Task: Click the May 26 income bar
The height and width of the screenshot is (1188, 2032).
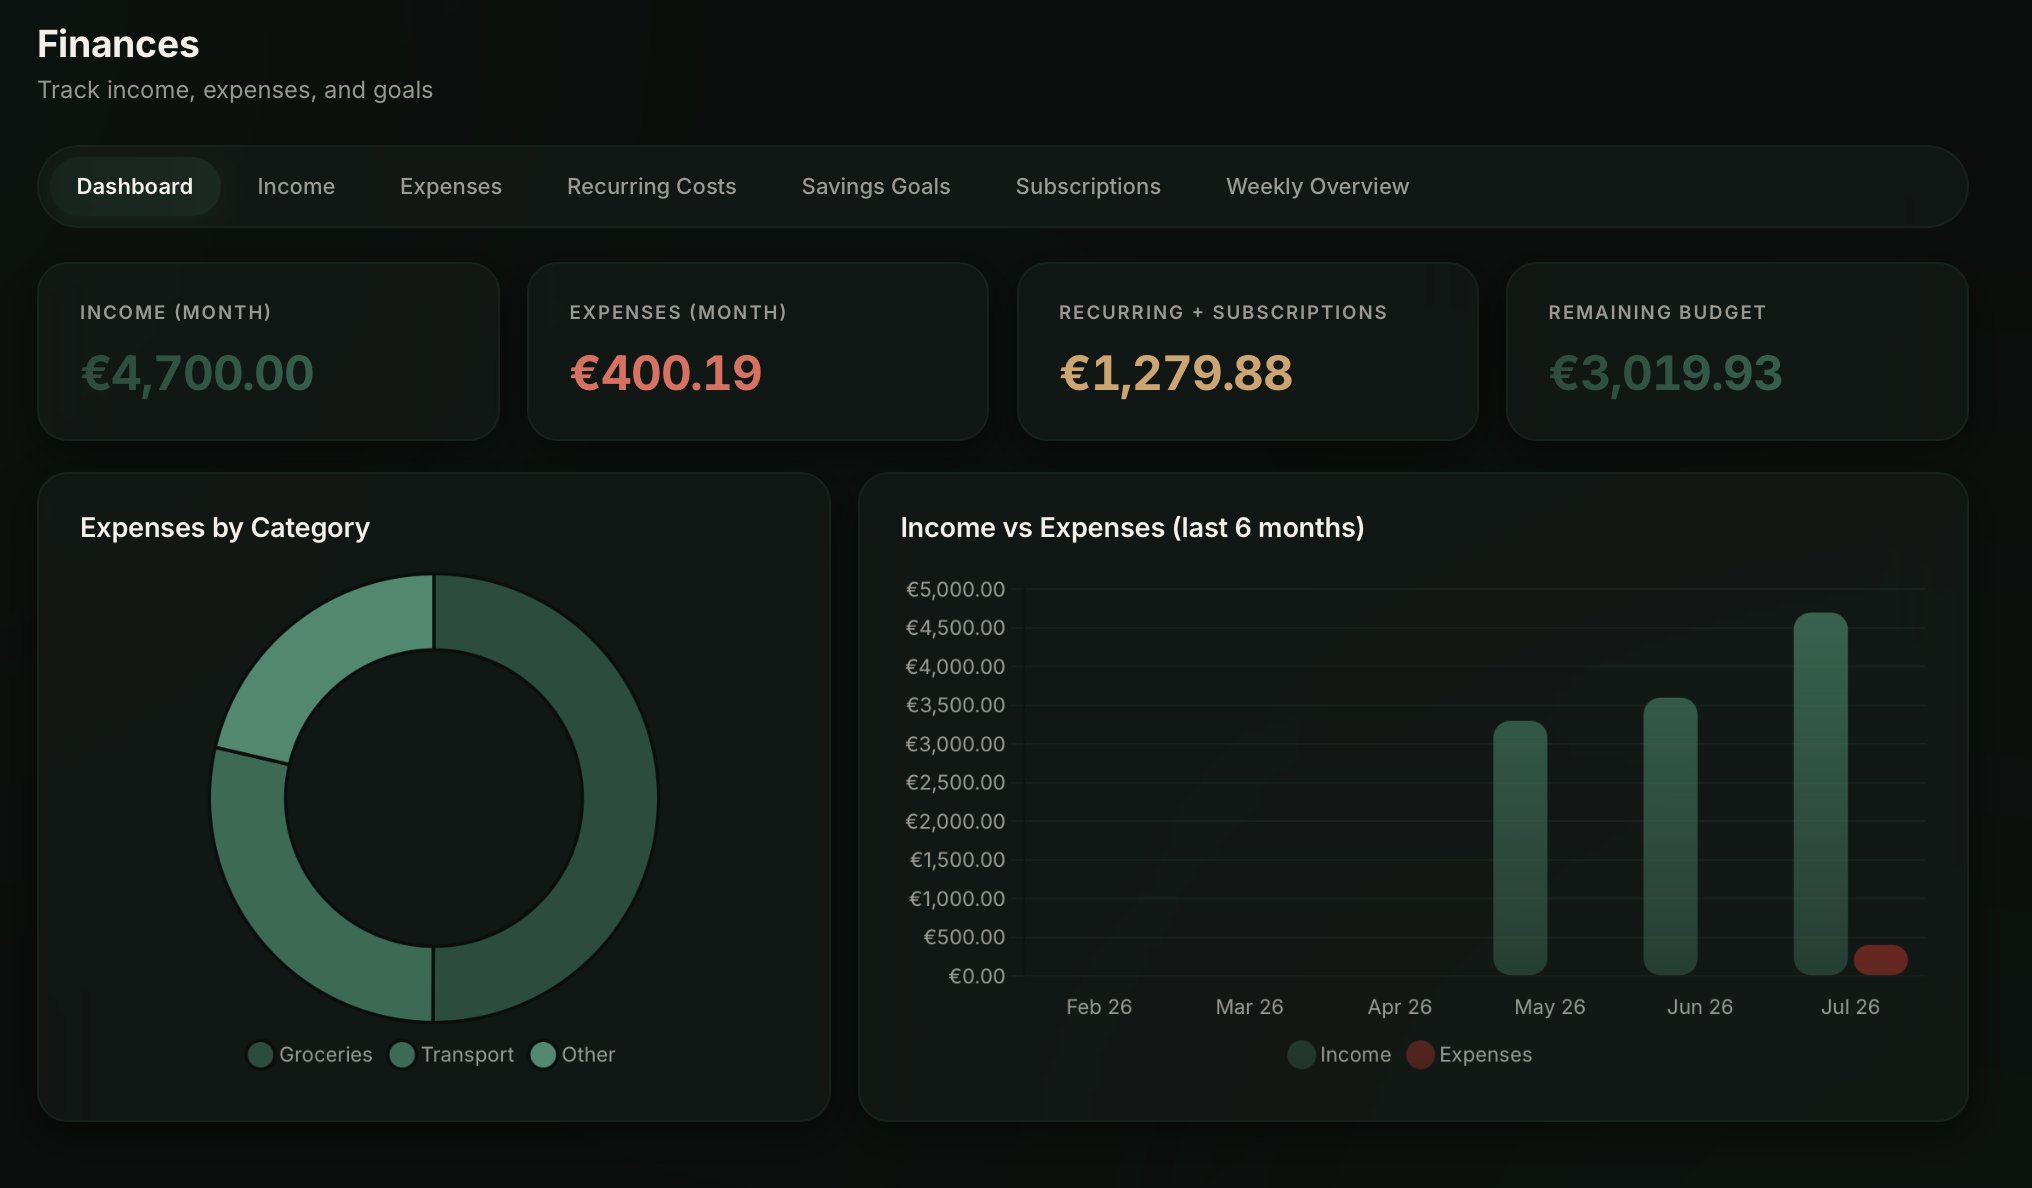Action: pos(1520,848)
